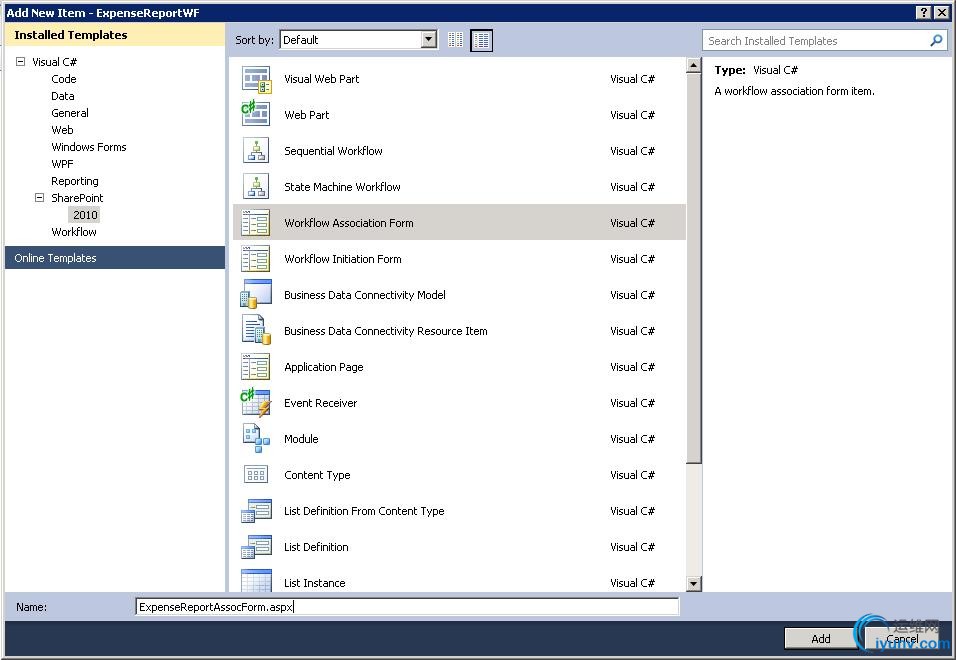The width and height of the screenshot is (956, 660).
Task: Click the List Definition template icon
Action: [256, 547]
